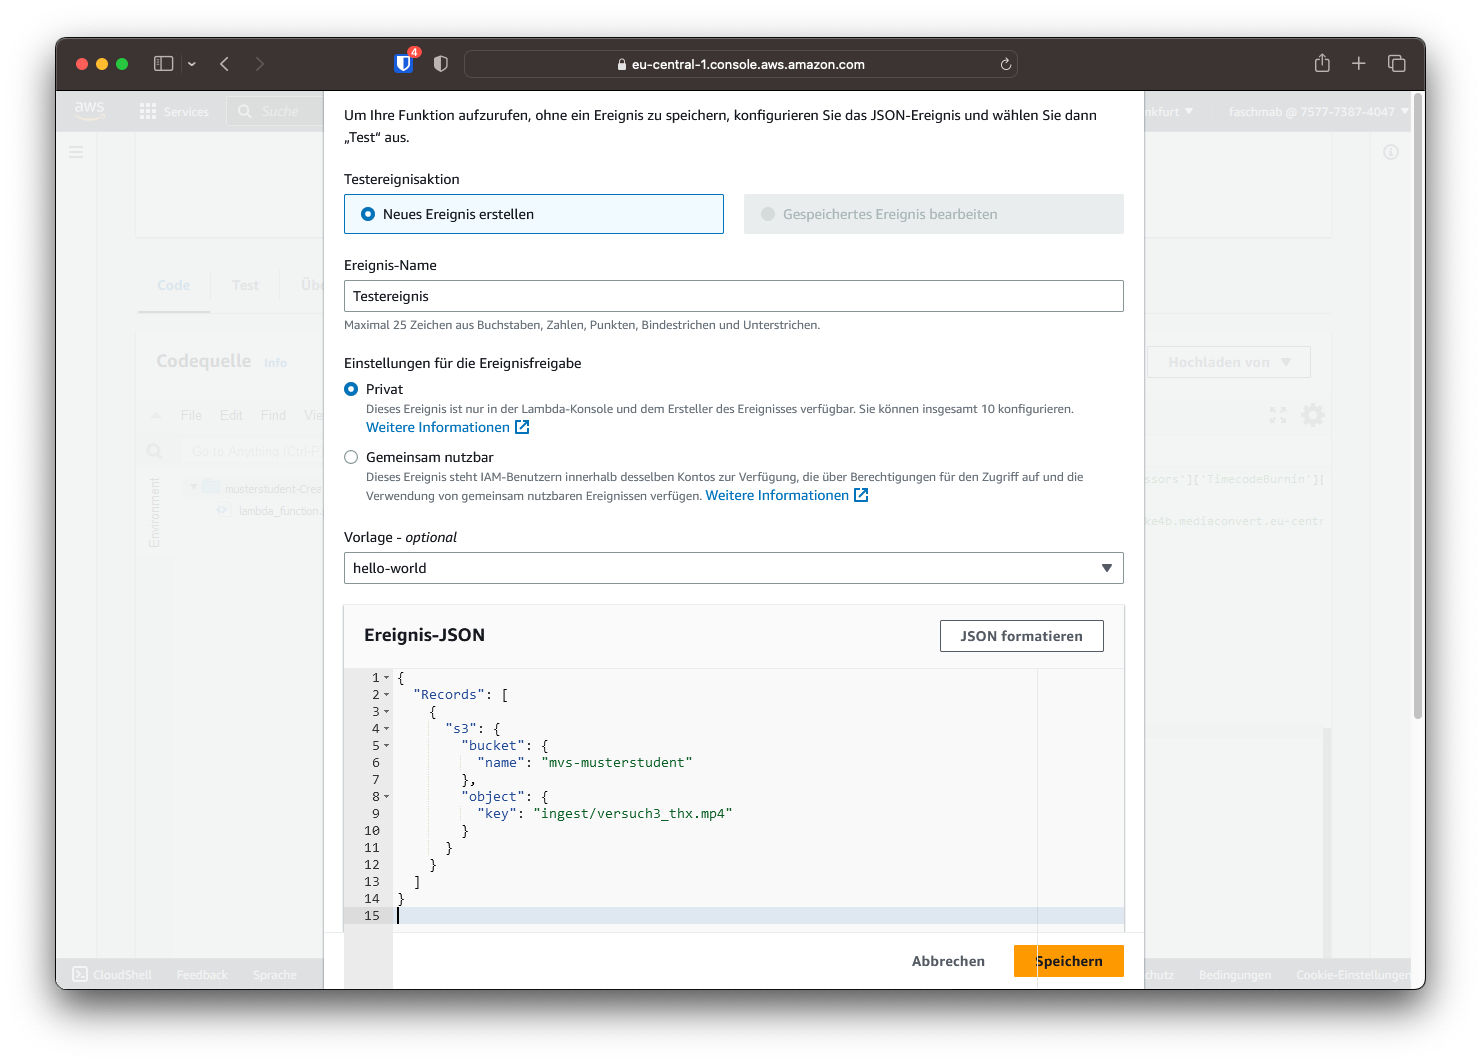
Task: Click the editor search magnifier icon
Action: (154, 452)
